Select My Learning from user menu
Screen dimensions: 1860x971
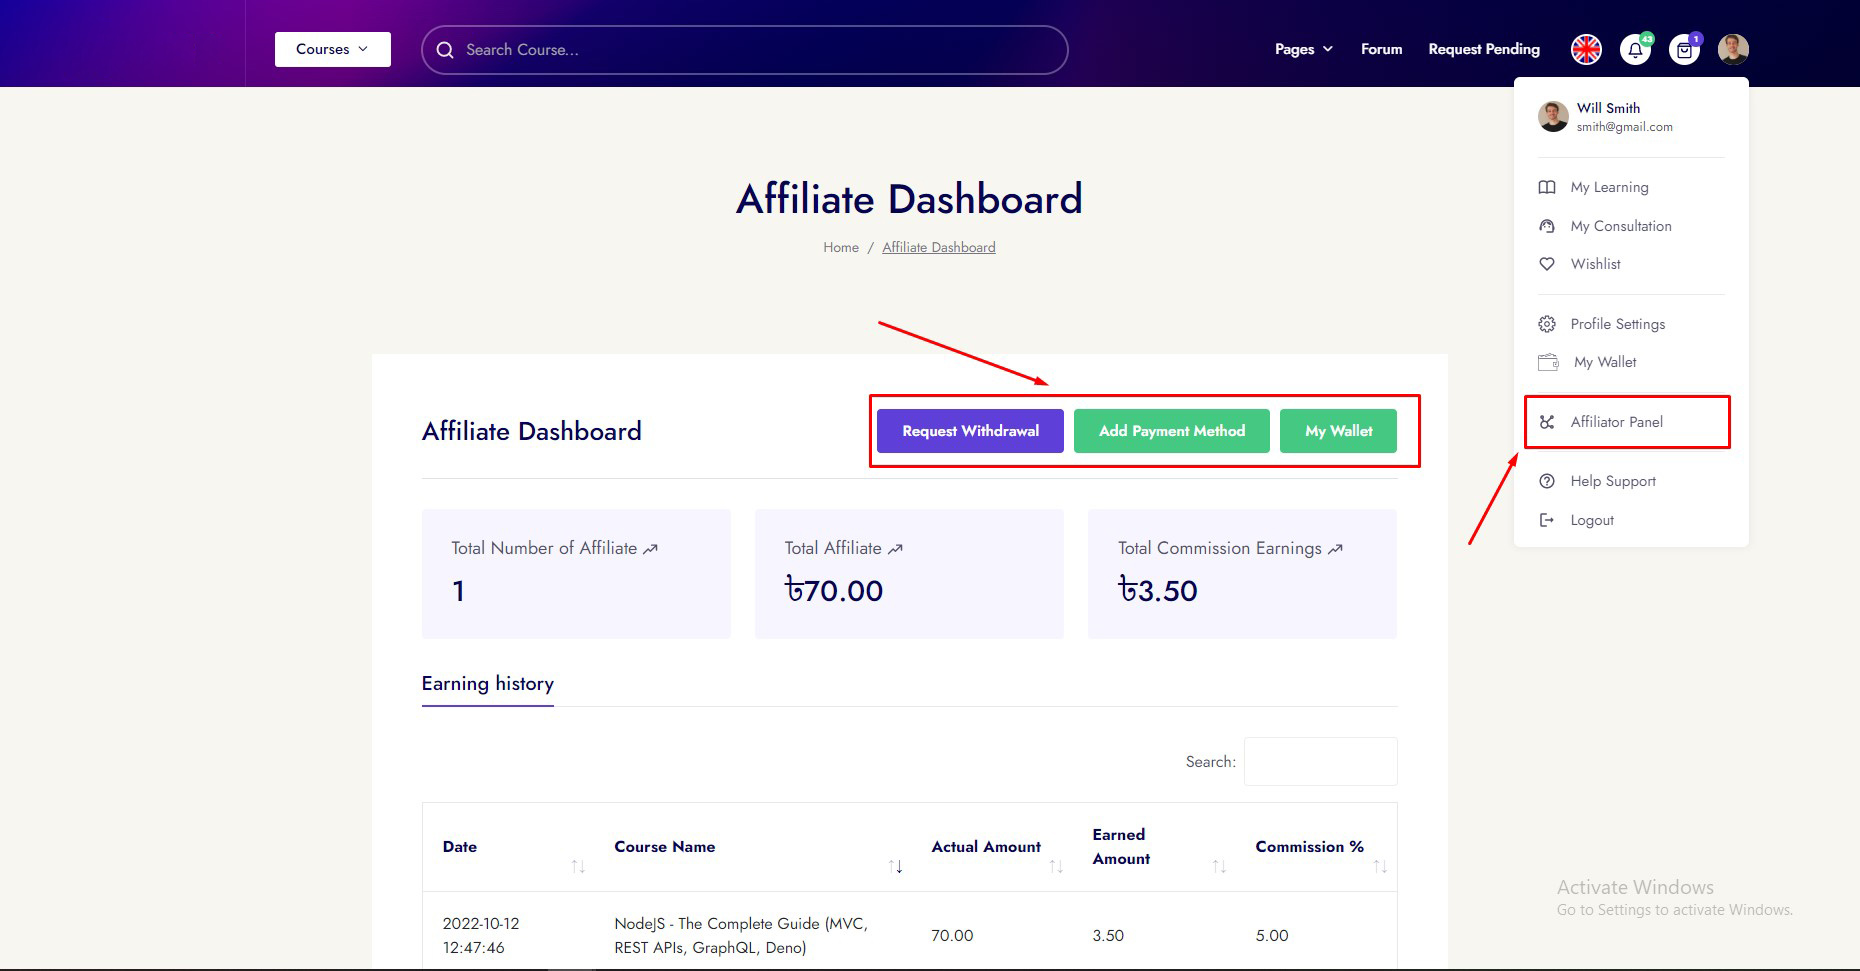tap(1609, 187)
